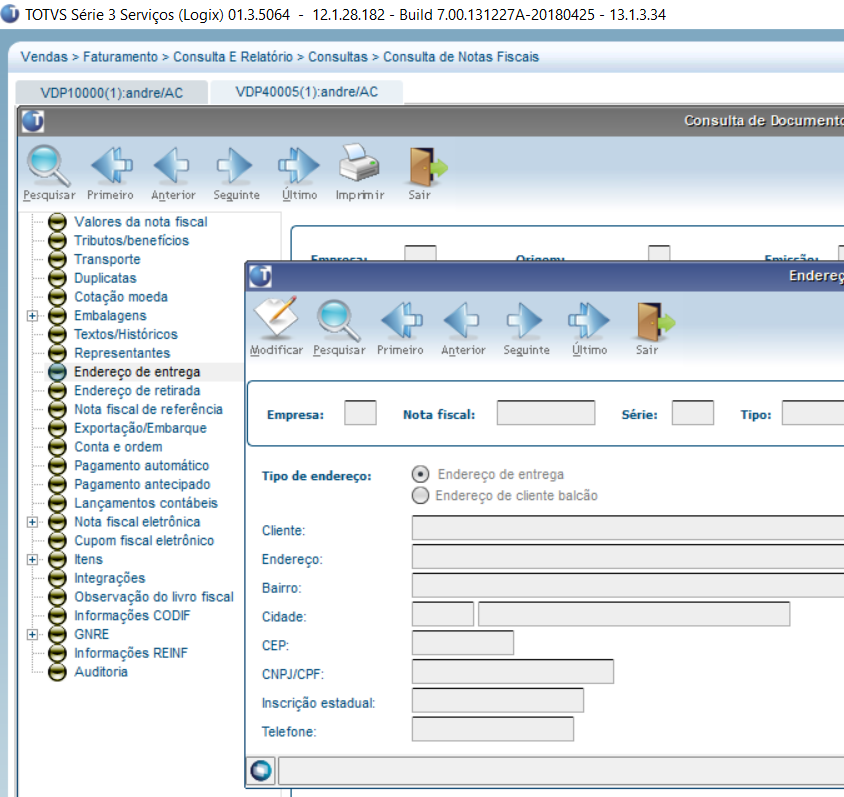
Task: Click the Inscrição estadual input field
Action: click(x=497, y=701)
